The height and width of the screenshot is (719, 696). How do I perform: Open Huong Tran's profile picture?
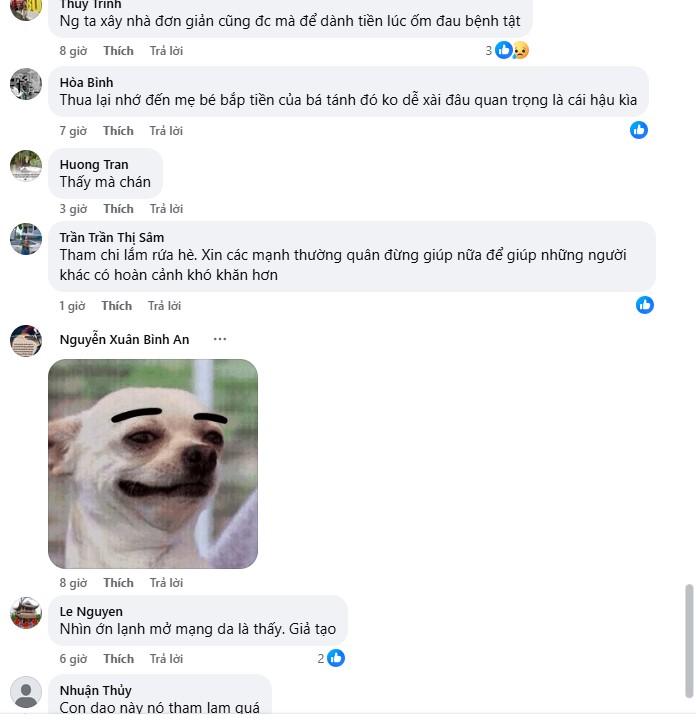point(26,166)
